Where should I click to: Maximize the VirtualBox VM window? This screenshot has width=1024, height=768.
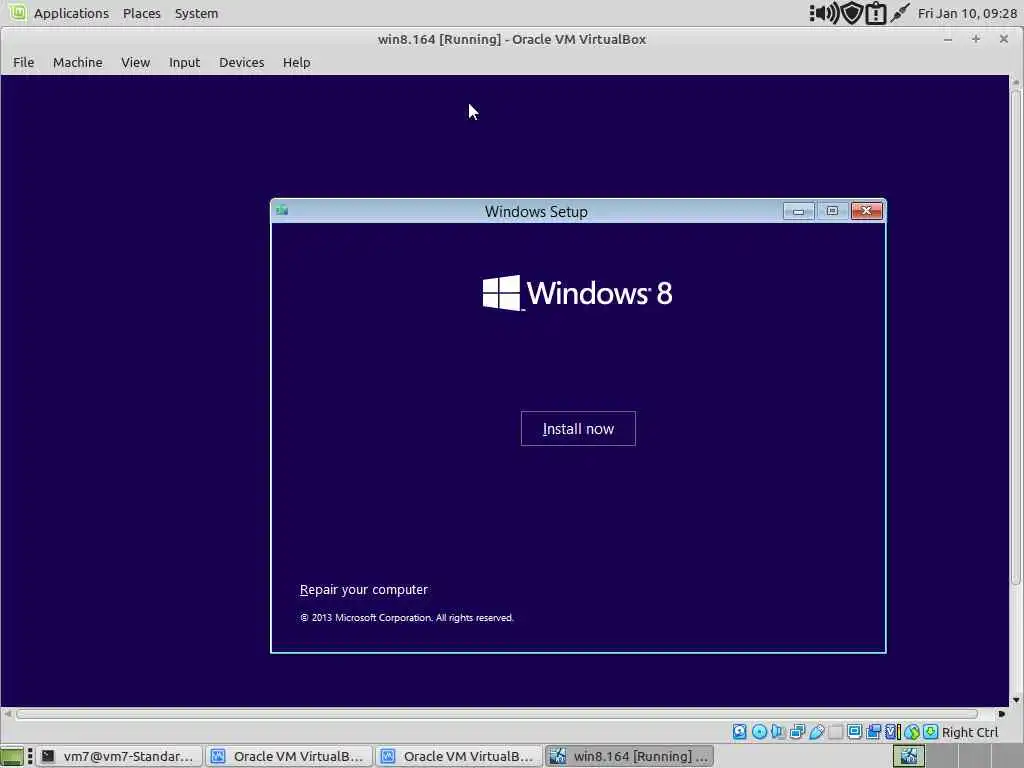pos(976,39)
